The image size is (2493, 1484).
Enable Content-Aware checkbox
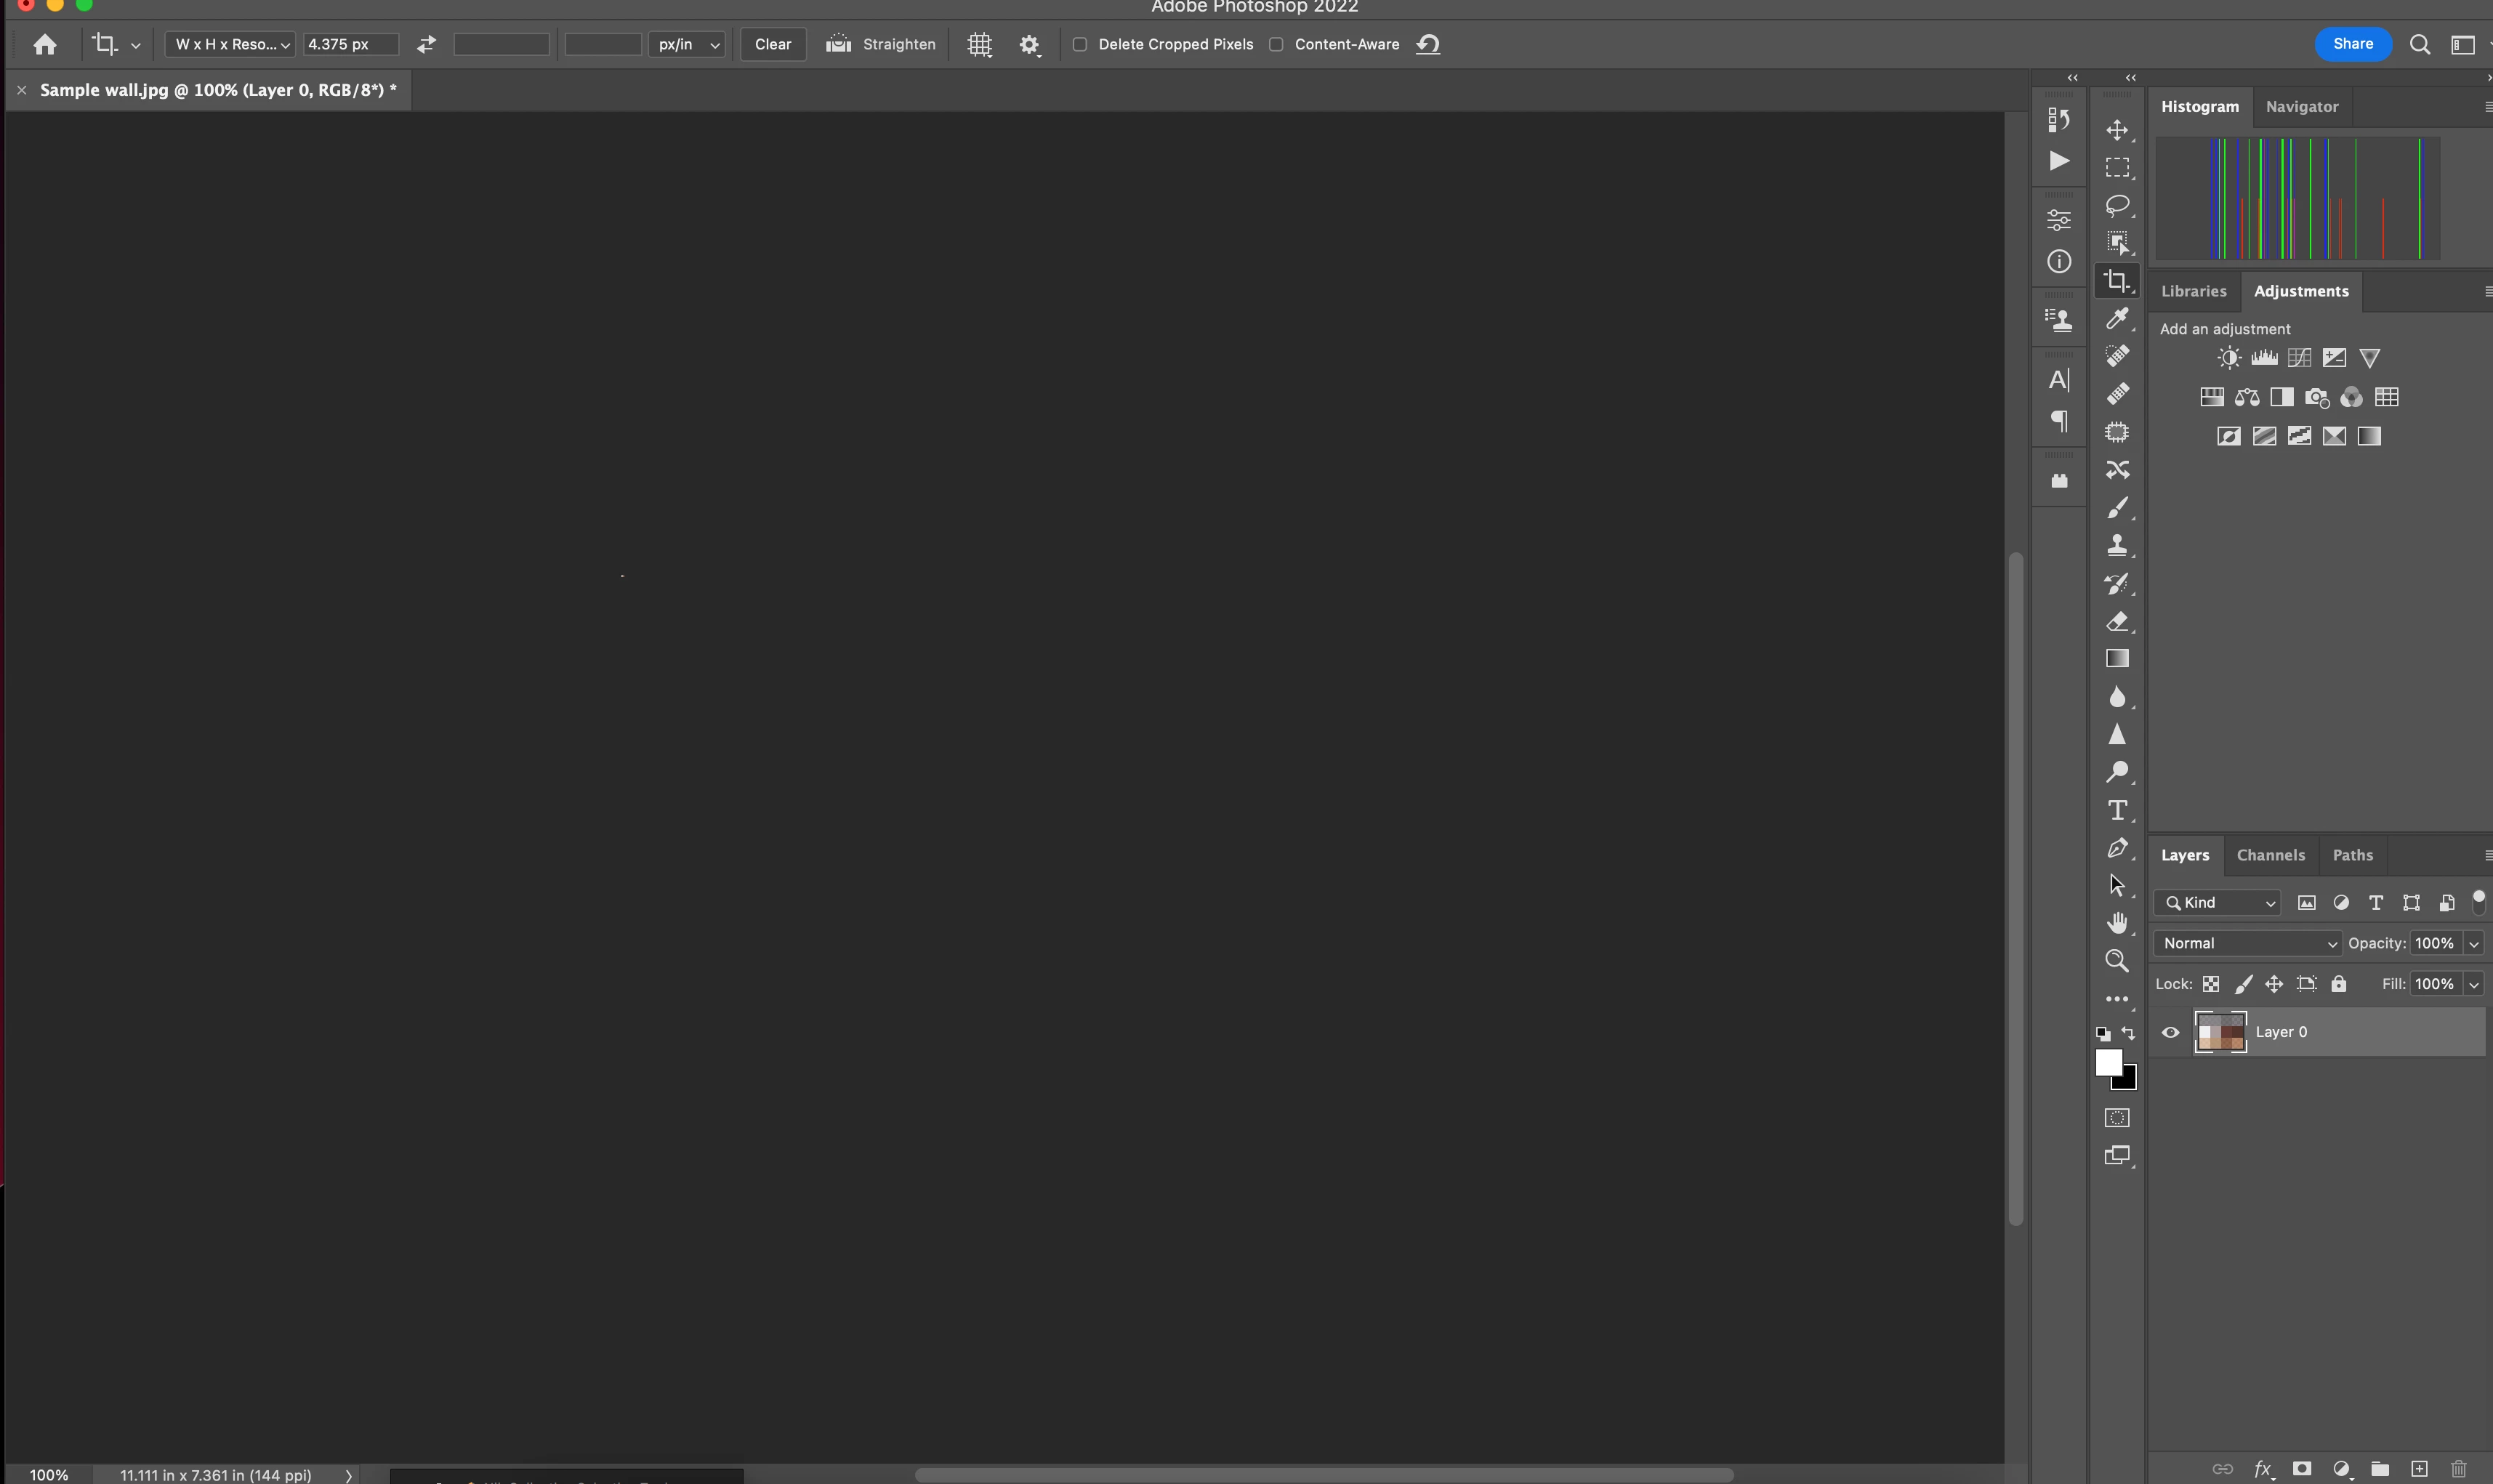1276,44
